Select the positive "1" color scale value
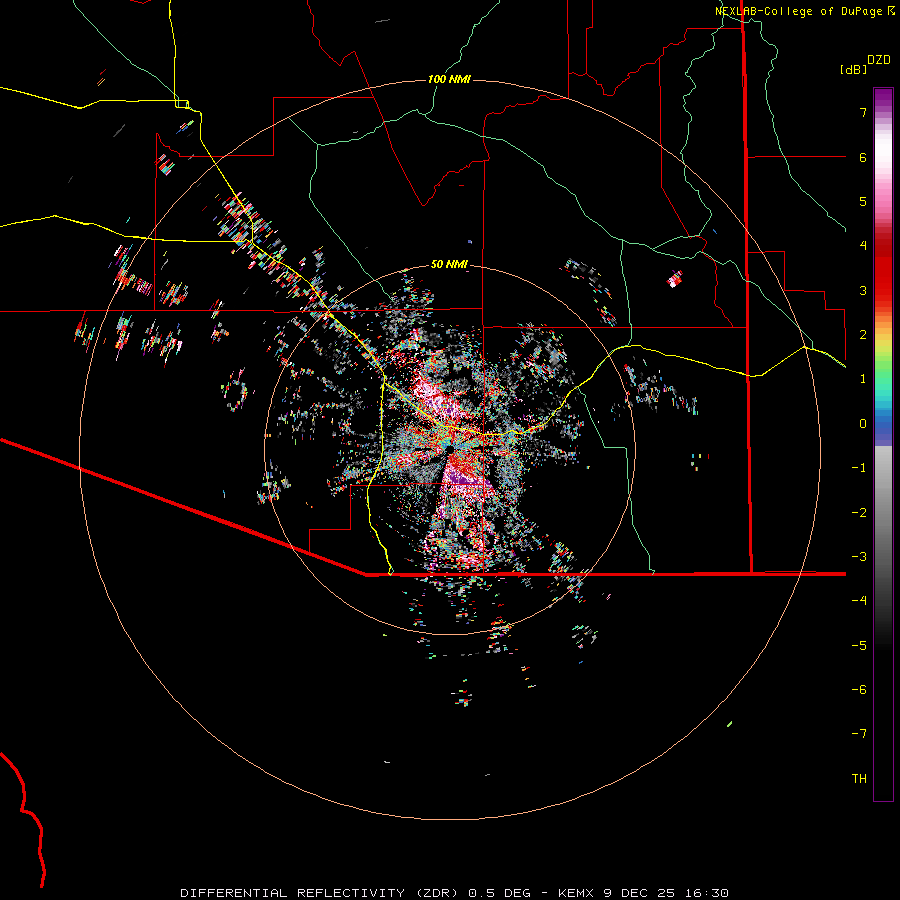This screenshot has height=900, width=900. click(863, 379)
